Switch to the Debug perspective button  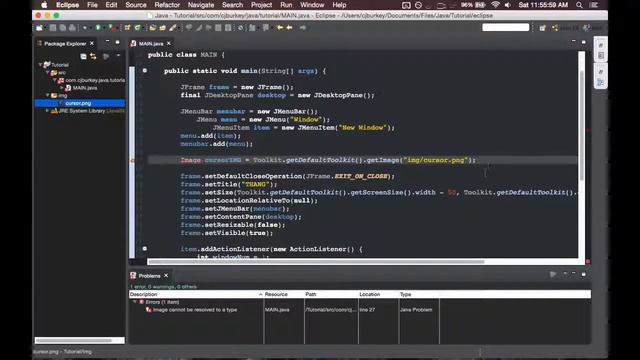coord(593,28)
